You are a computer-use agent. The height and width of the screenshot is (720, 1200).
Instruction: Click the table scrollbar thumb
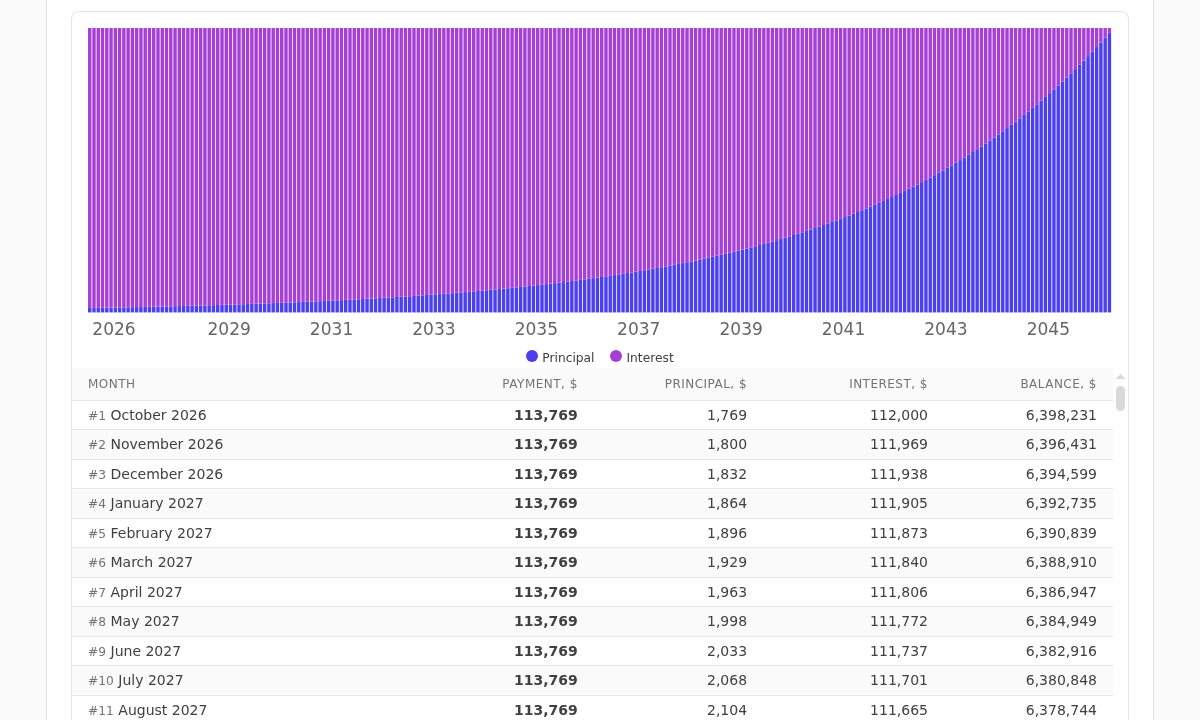point(1120,398)
